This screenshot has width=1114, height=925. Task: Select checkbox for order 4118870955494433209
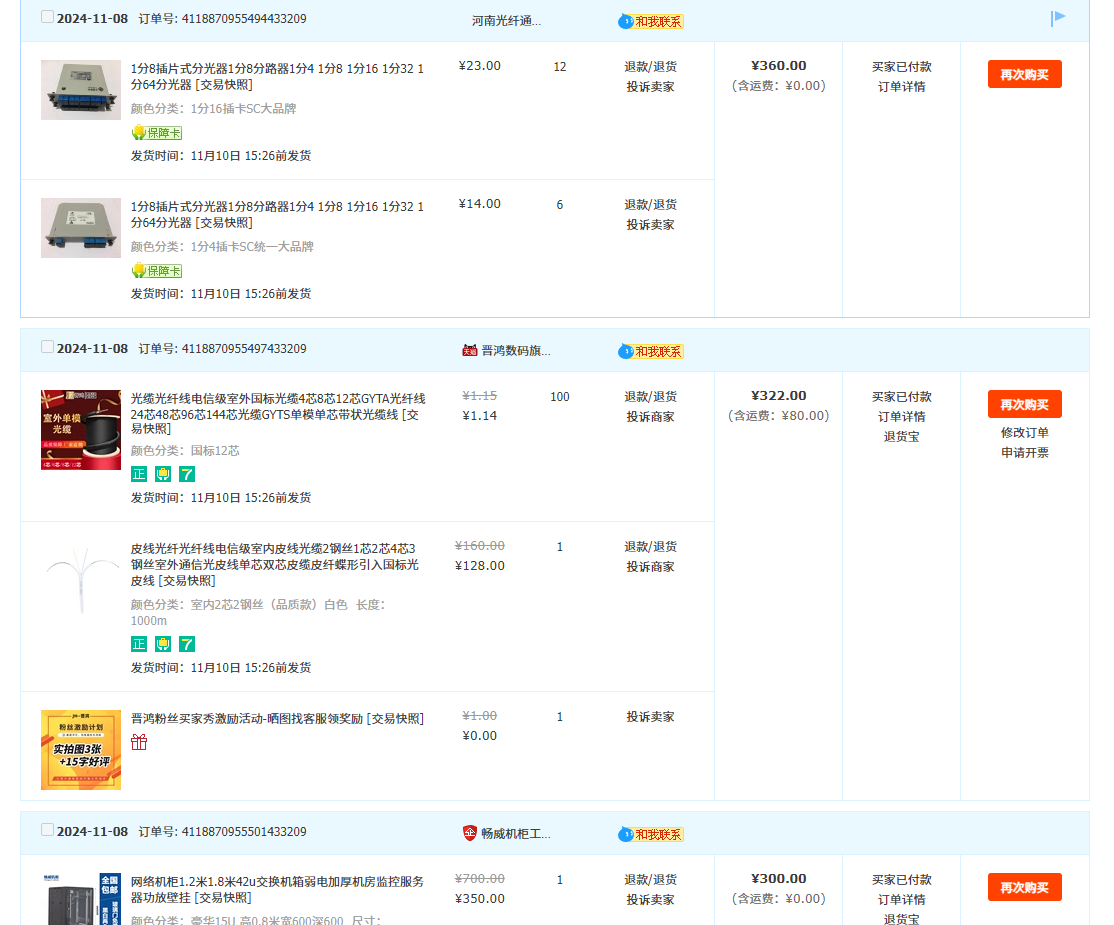47,17
